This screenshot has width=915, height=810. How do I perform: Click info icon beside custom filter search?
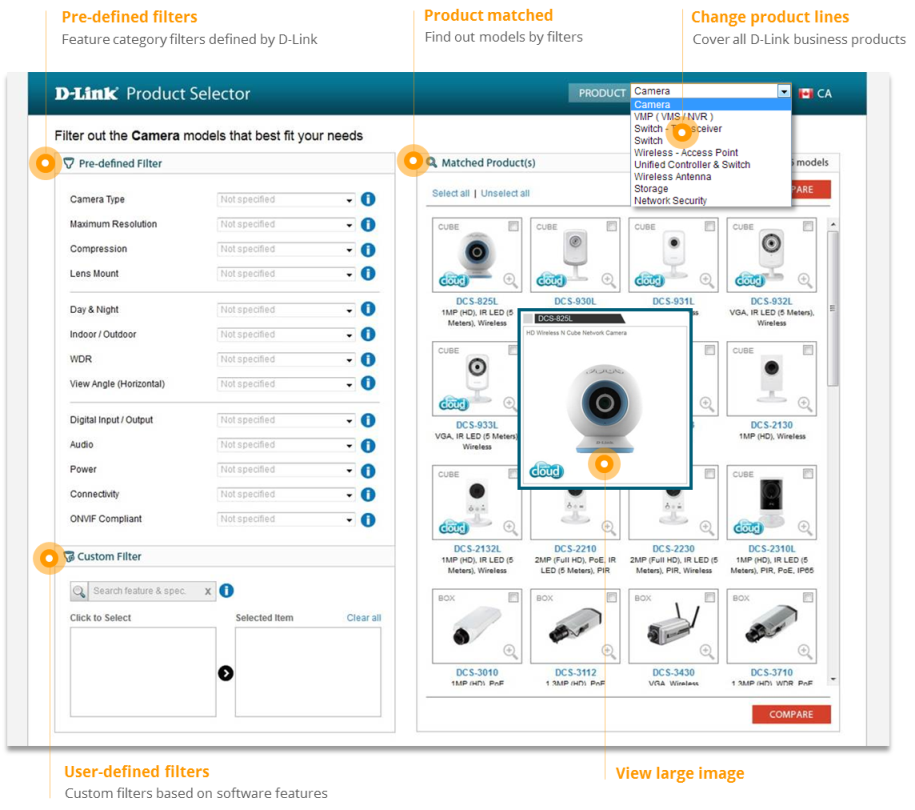(226, 591)
